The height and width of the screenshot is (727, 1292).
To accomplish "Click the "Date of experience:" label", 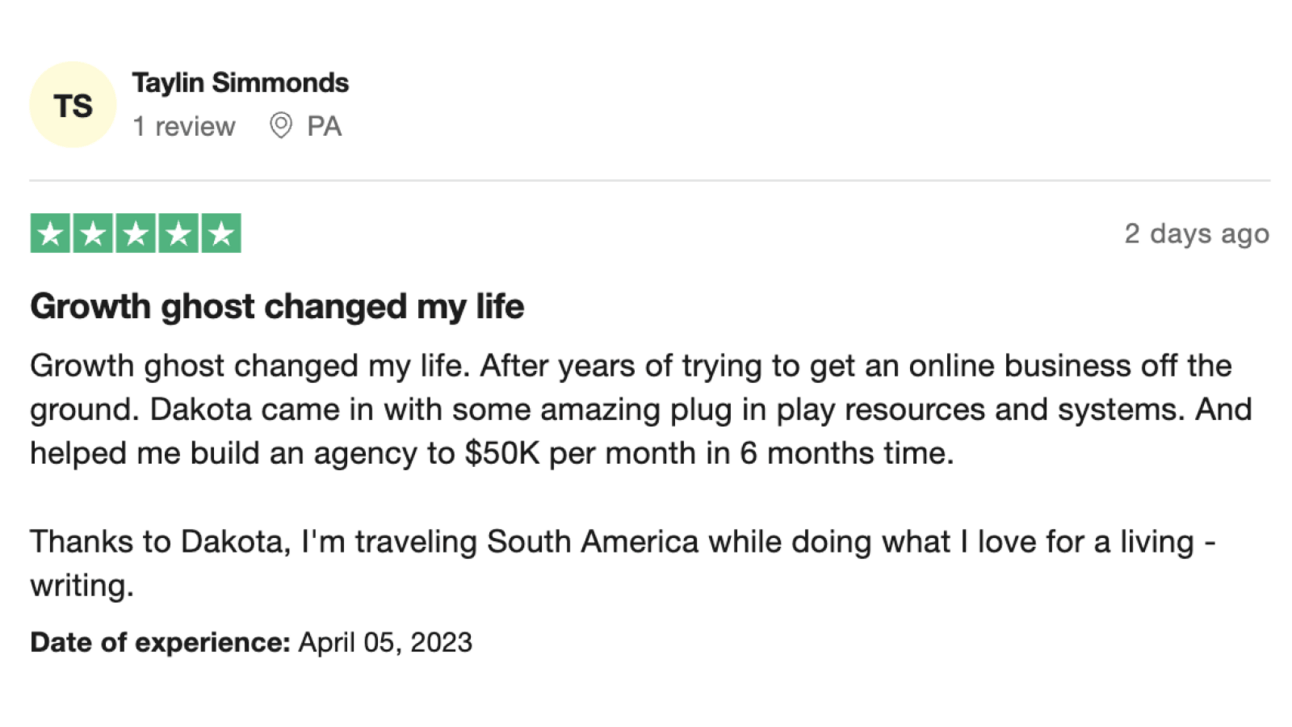I will [160, 641].
